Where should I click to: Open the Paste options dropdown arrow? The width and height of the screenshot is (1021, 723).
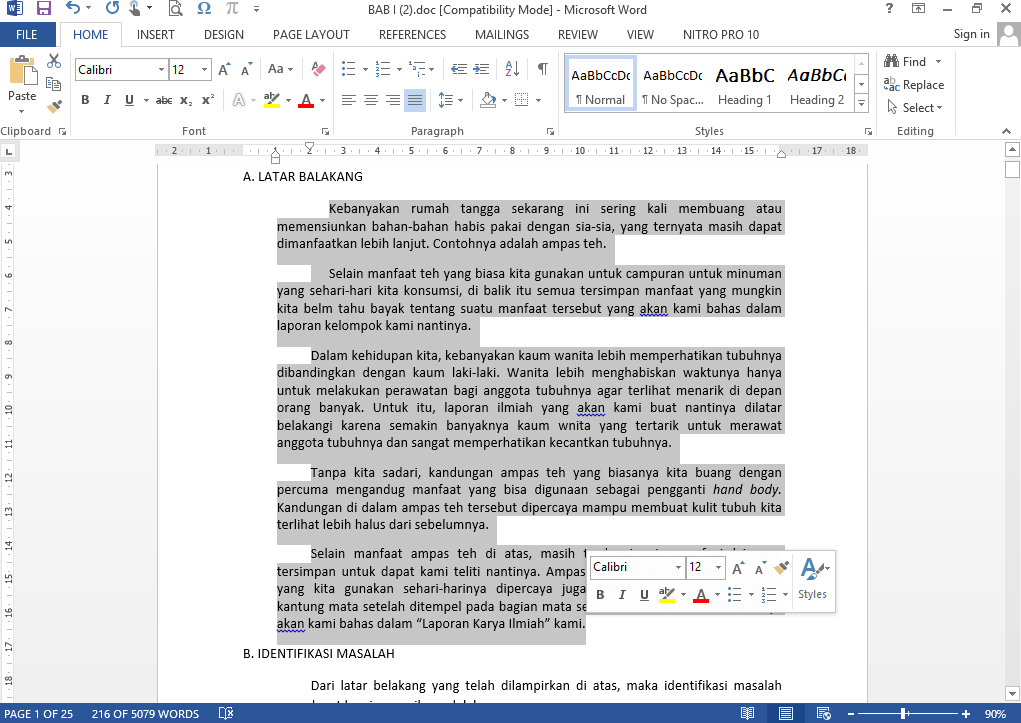click(x=21, y=111)
